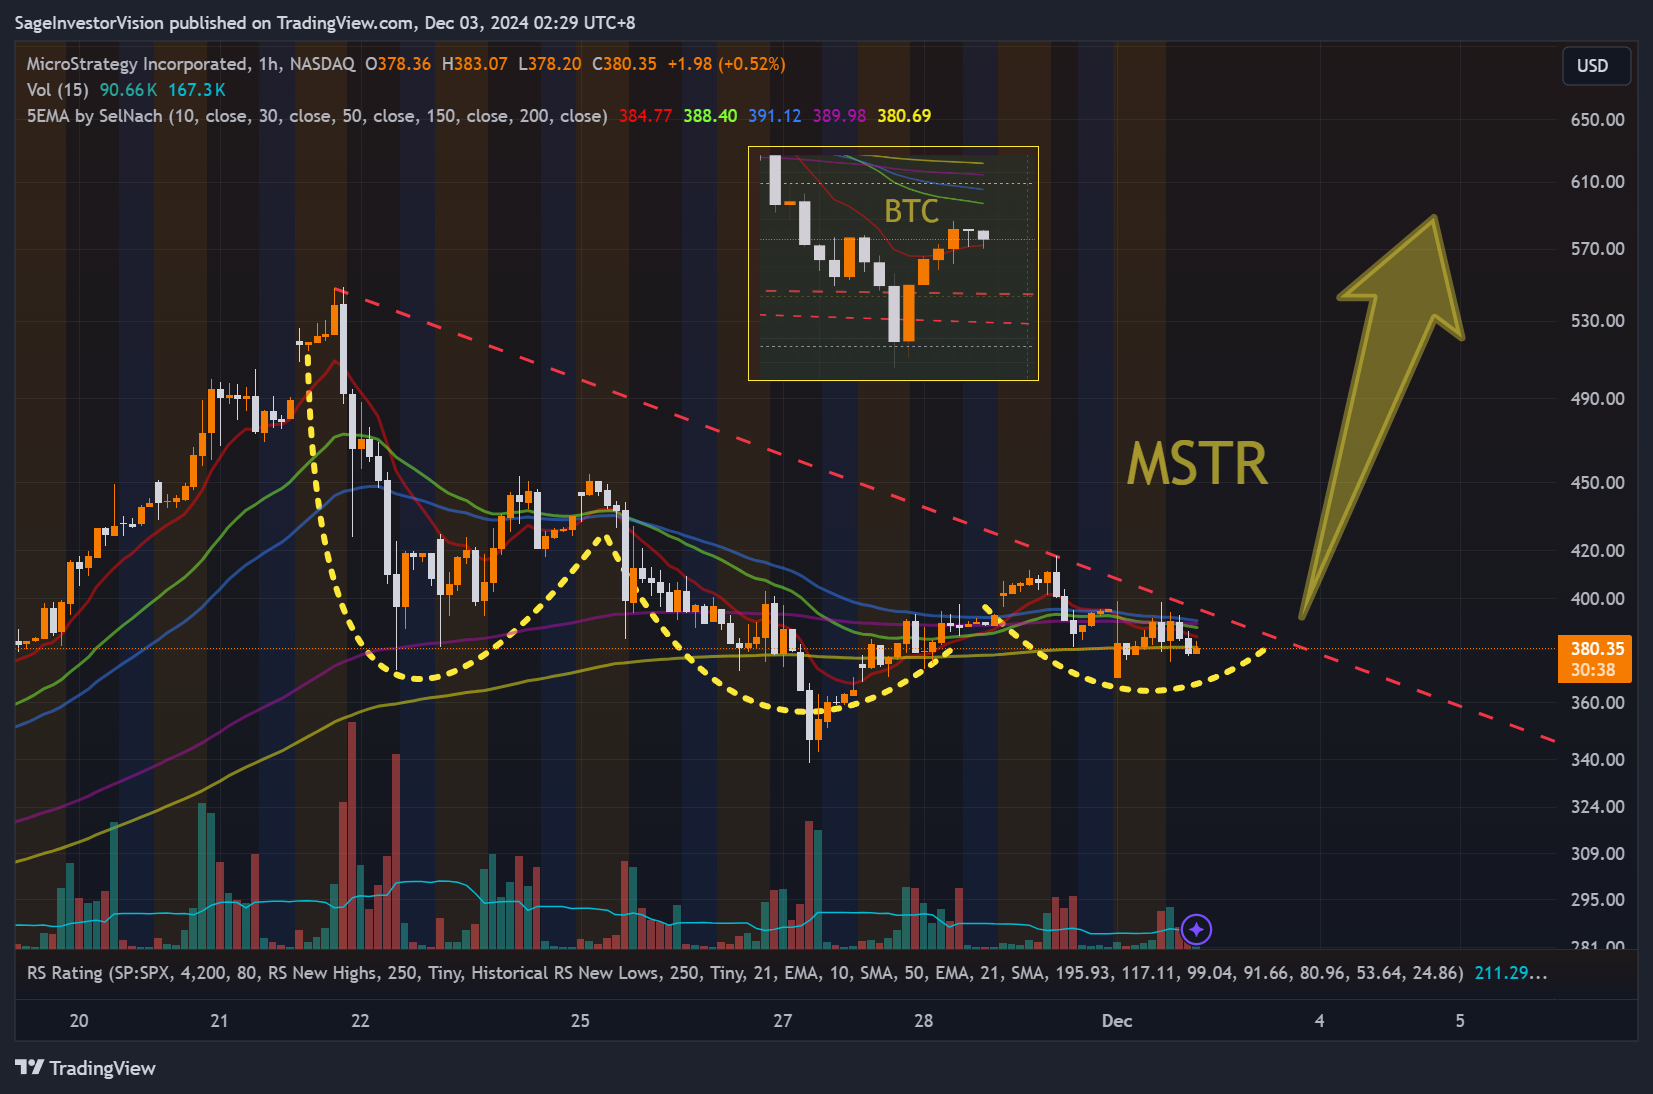Viewport: 1653px width, 1094px height.
Task: Click the 420.00 price axis label
Action: click(x=1597, y=551)
